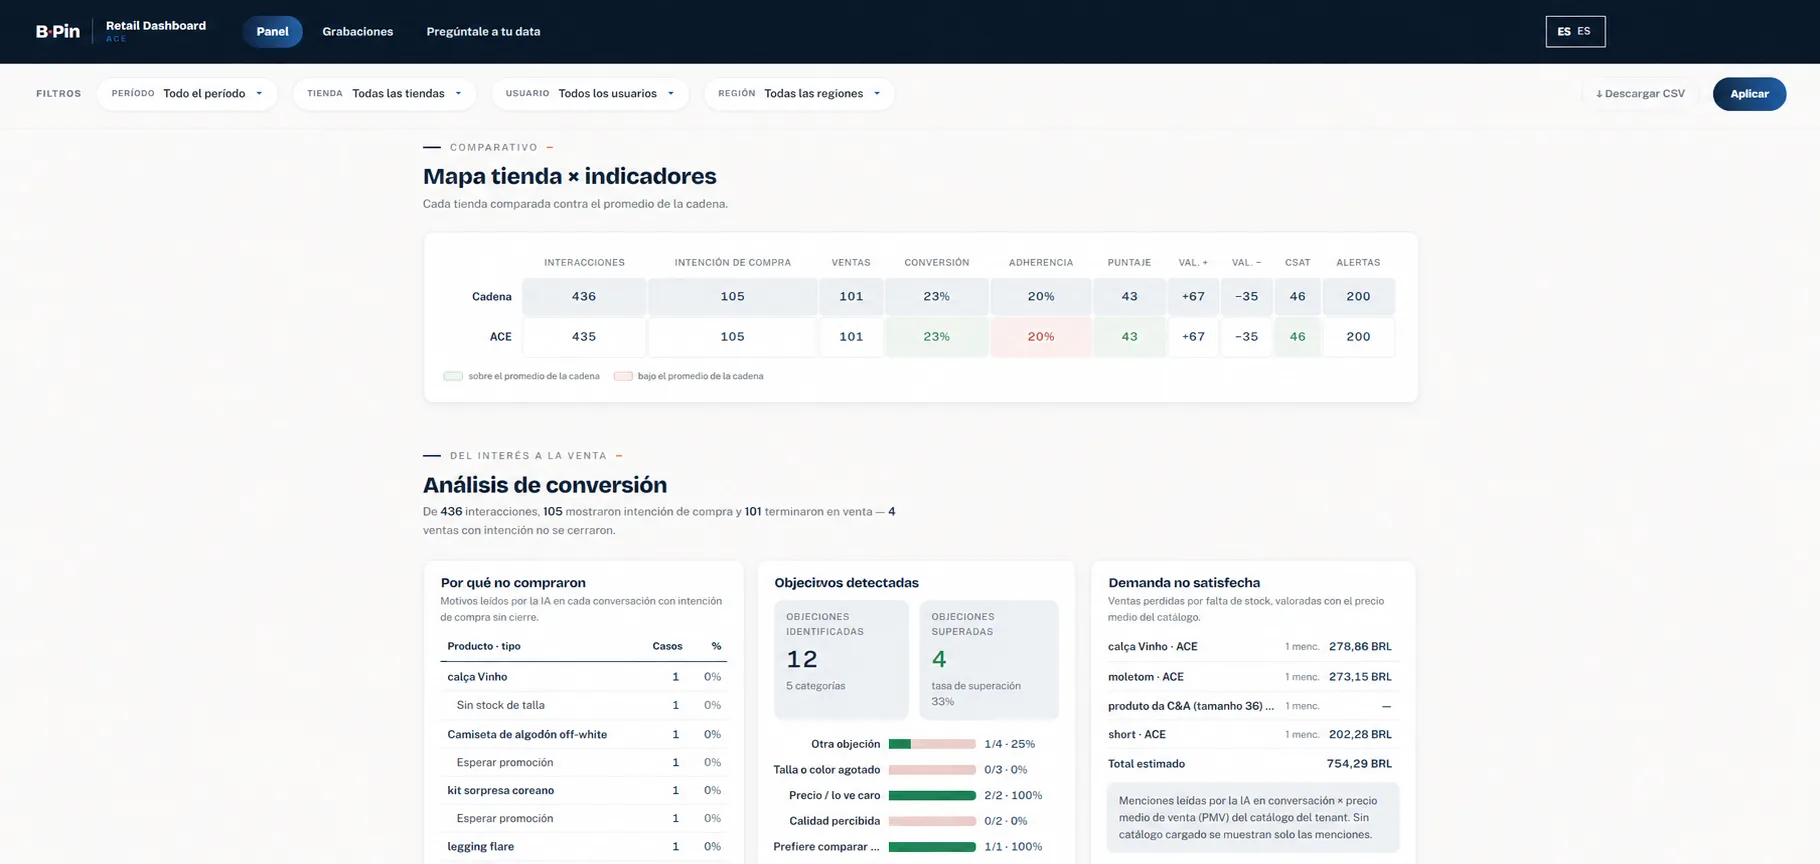The width and height of the screenshot is (1820, 864).
Task: Select Camiseta de algodón off-white row
Action: (x=584, y=734)
